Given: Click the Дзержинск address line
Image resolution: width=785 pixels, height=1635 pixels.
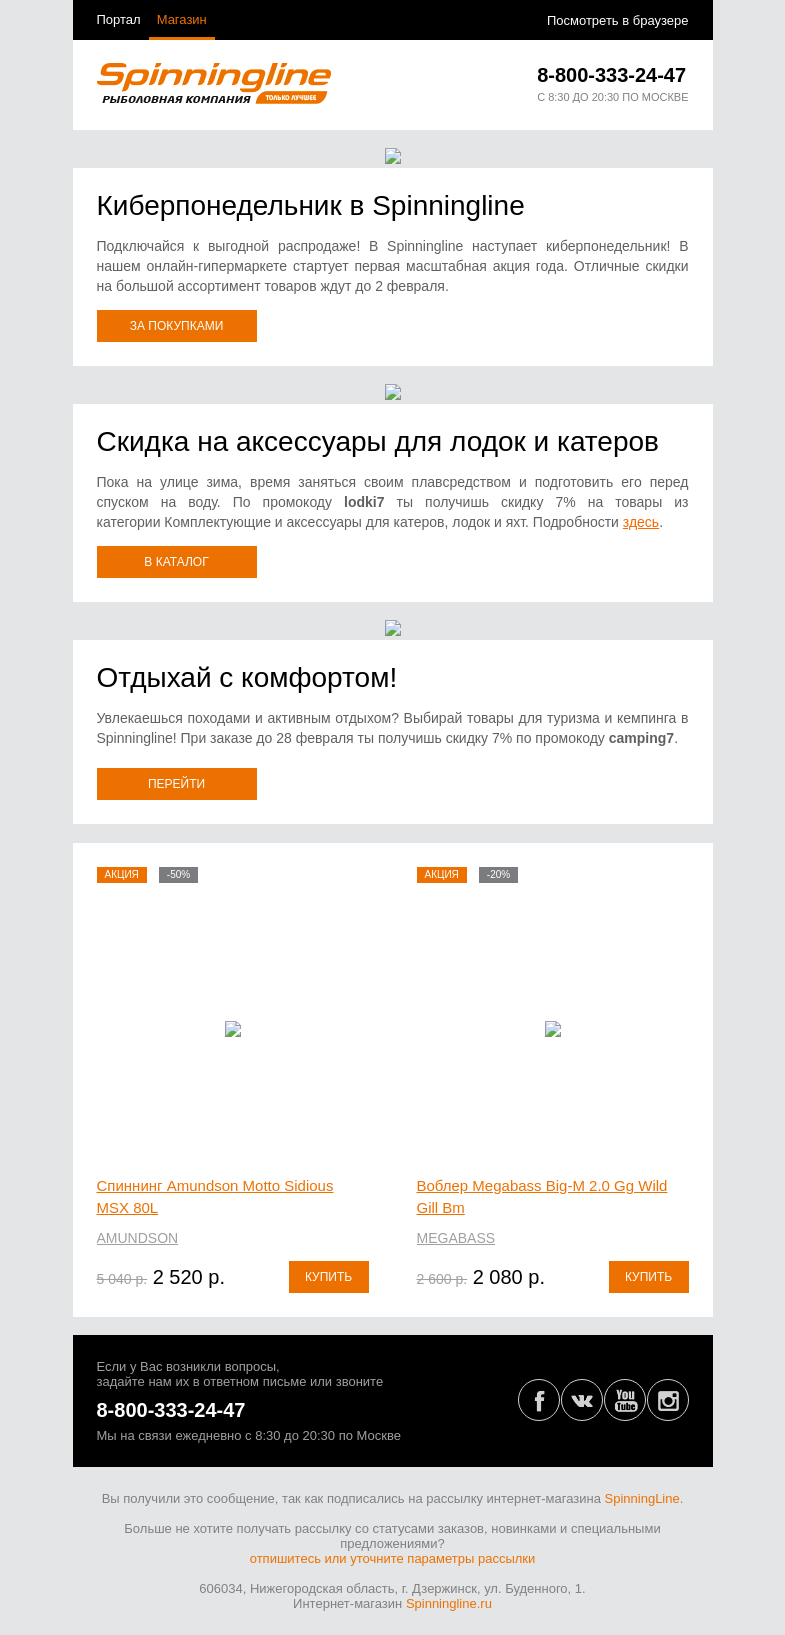Looking at the screenshot, I should tap(392, 1589).
